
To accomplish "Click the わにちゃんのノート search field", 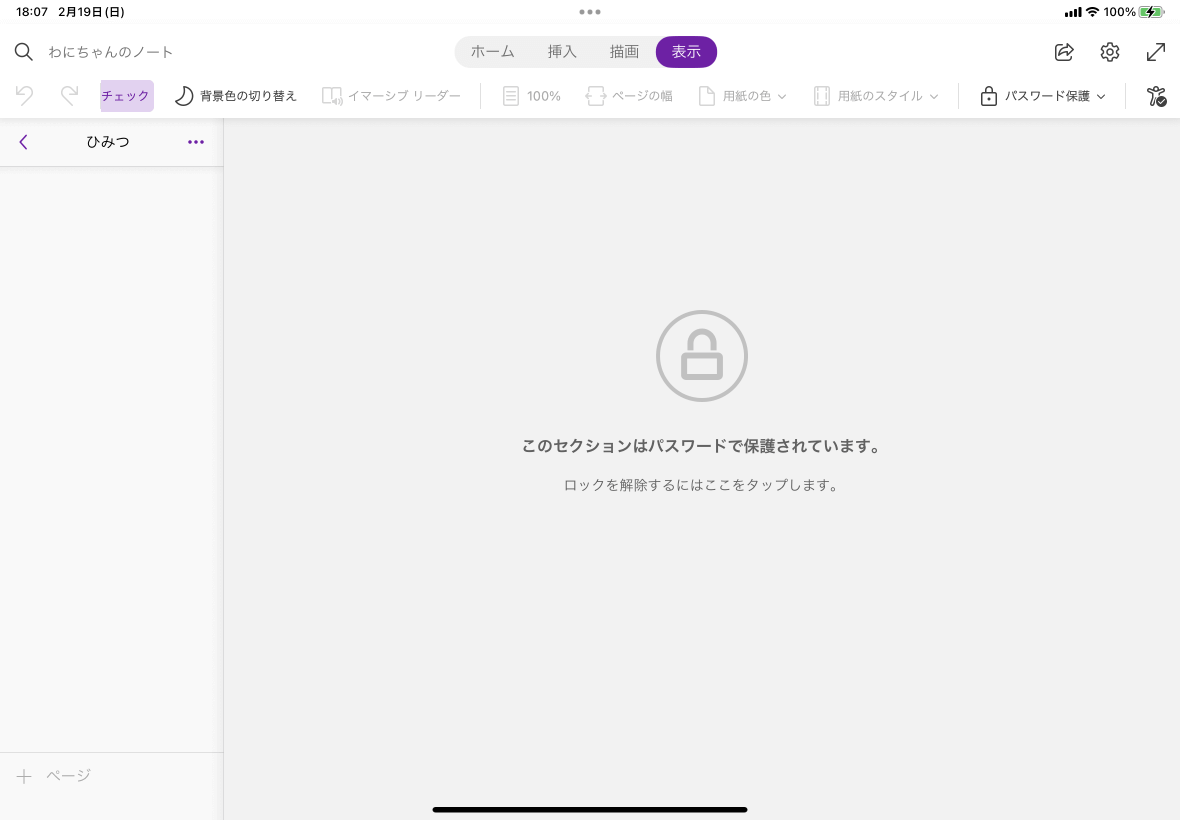I will [111, 52].
